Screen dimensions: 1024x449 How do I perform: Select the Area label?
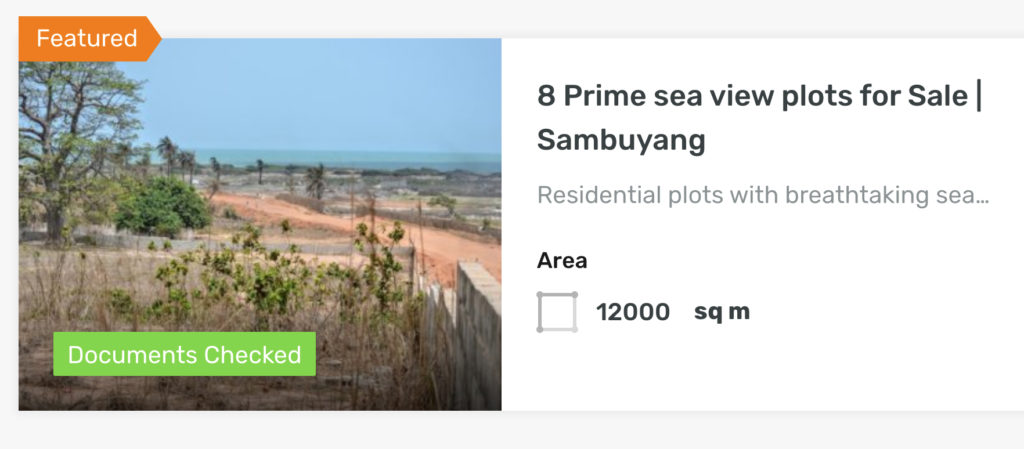(x=562, y=260)
